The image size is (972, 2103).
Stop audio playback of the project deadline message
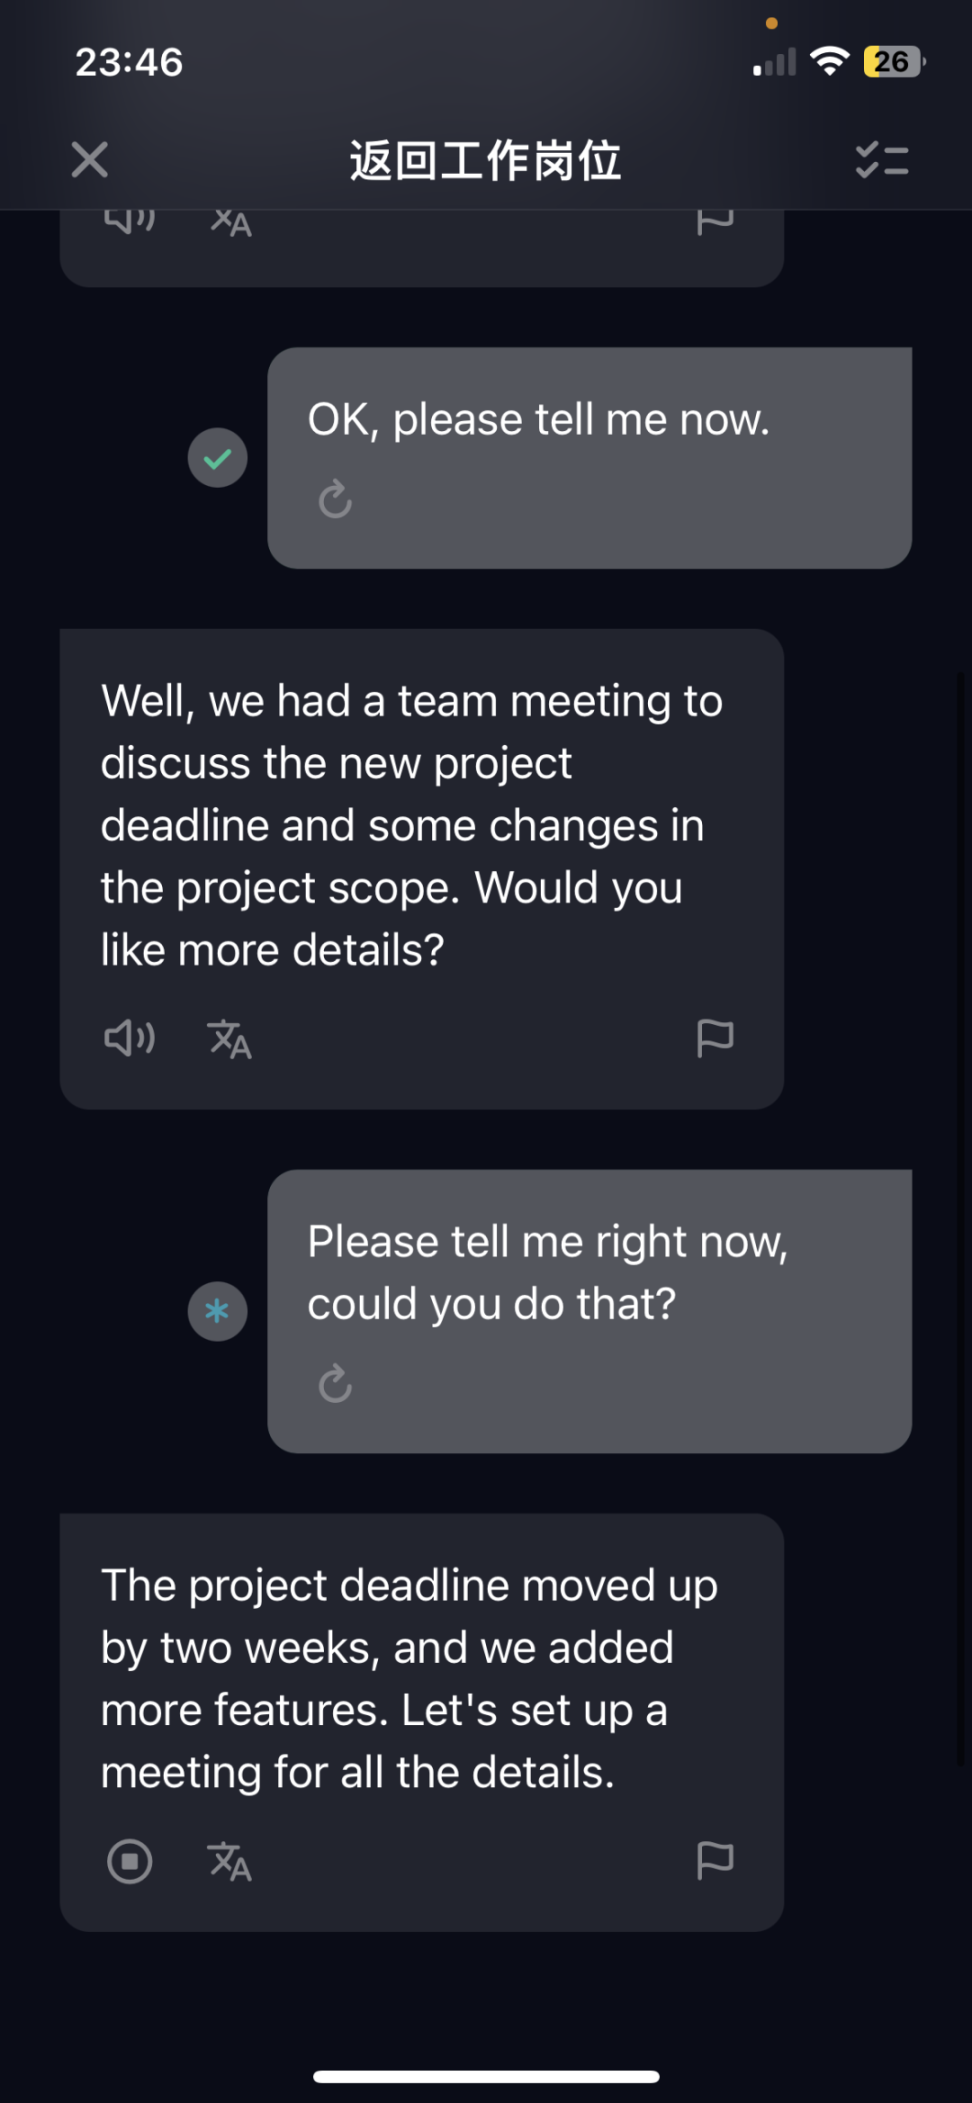130,1861
